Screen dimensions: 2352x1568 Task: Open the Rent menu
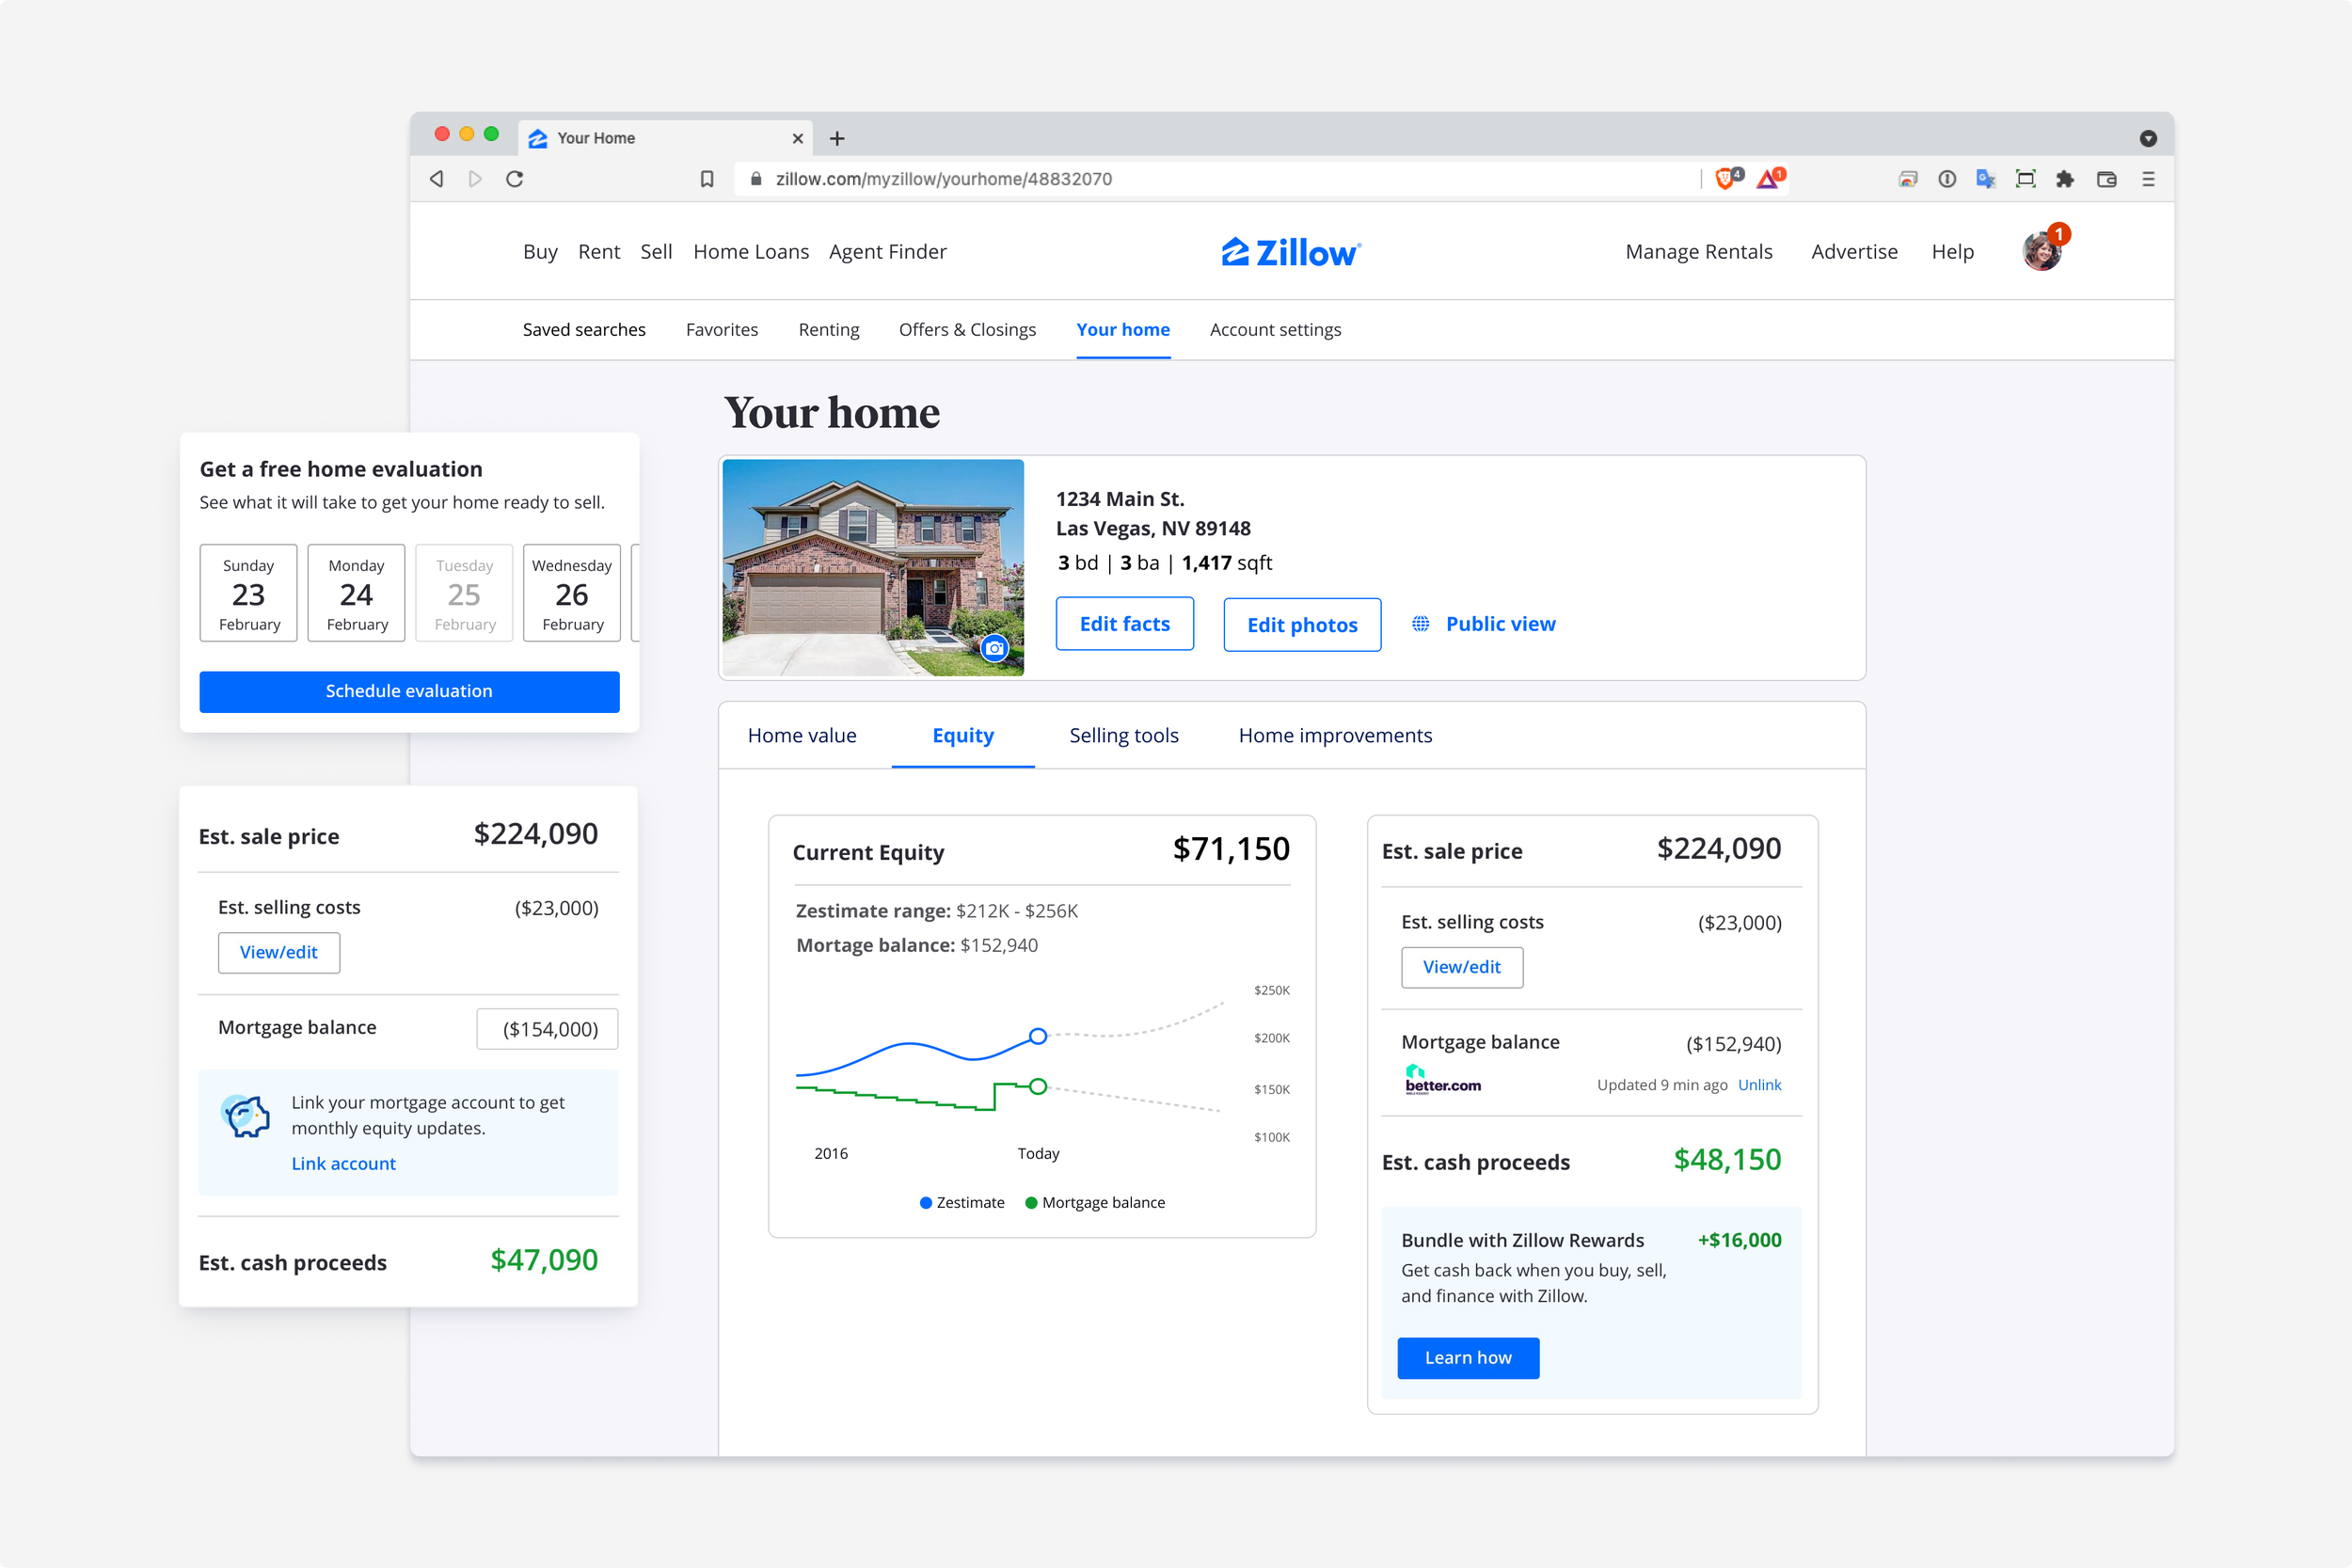599,252
